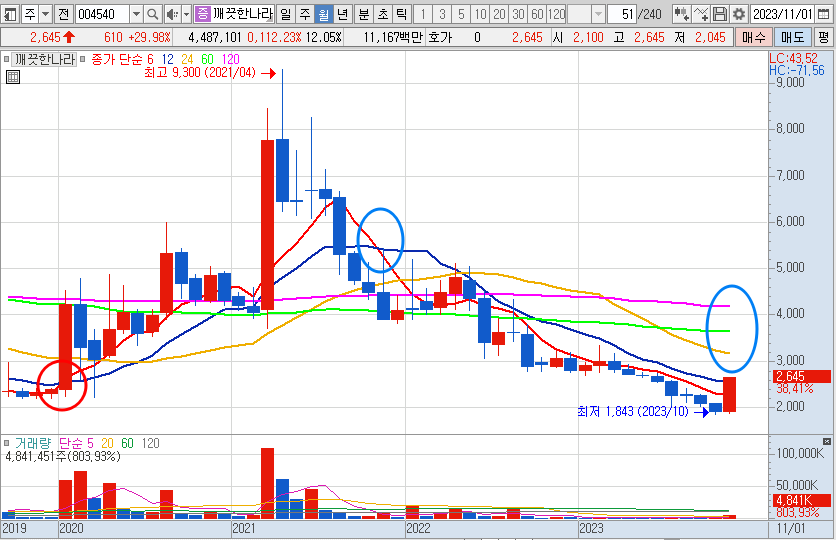Click small square marker before 거래량 legend

click(x=6, y=443)
